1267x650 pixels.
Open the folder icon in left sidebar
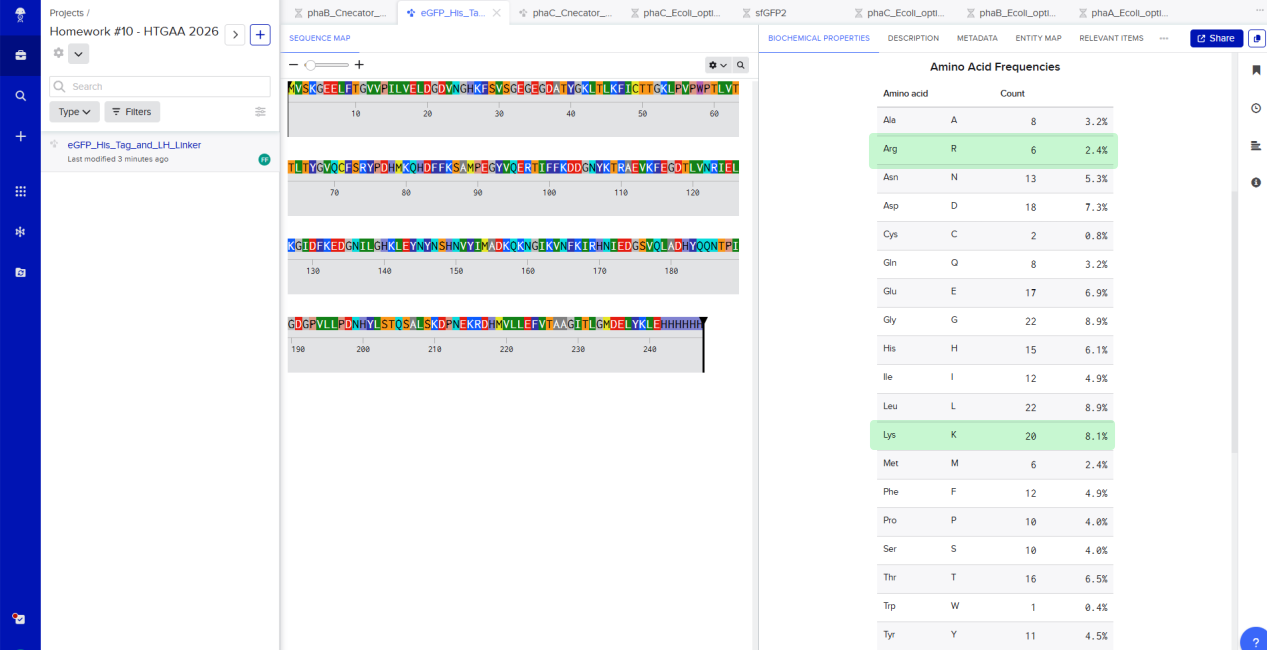click(20, 272)
